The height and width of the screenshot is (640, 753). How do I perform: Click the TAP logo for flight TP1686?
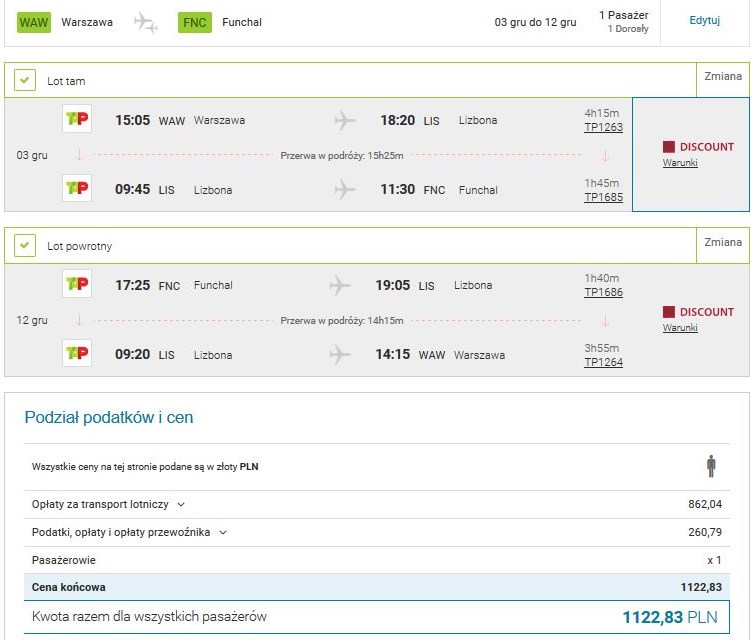[x=77, y=284]
